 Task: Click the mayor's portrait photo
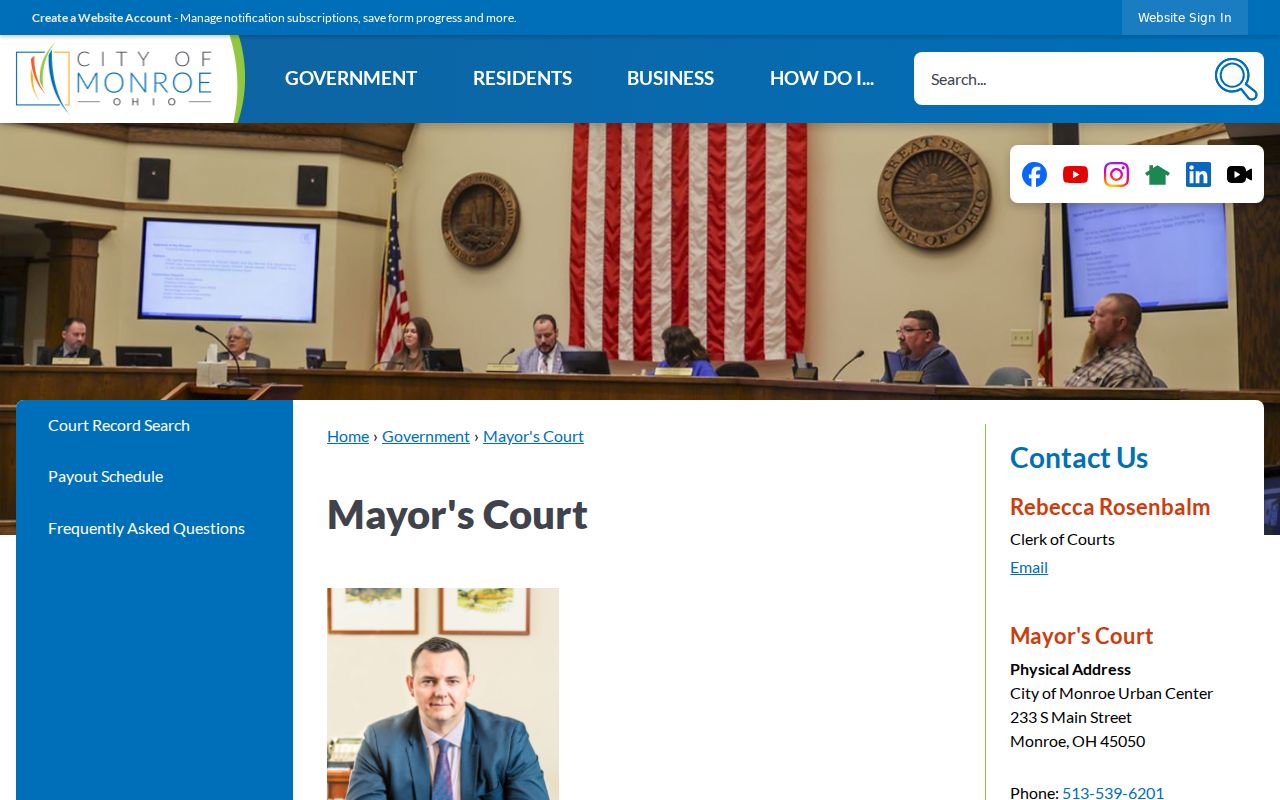click(x=443, y=694)
